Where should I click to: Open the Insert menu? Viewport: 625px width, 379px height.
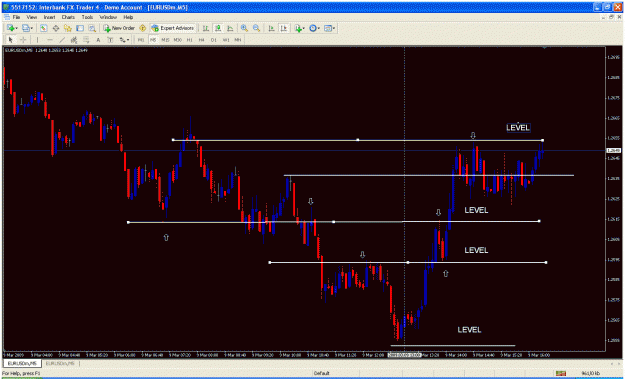coord(49,18)
